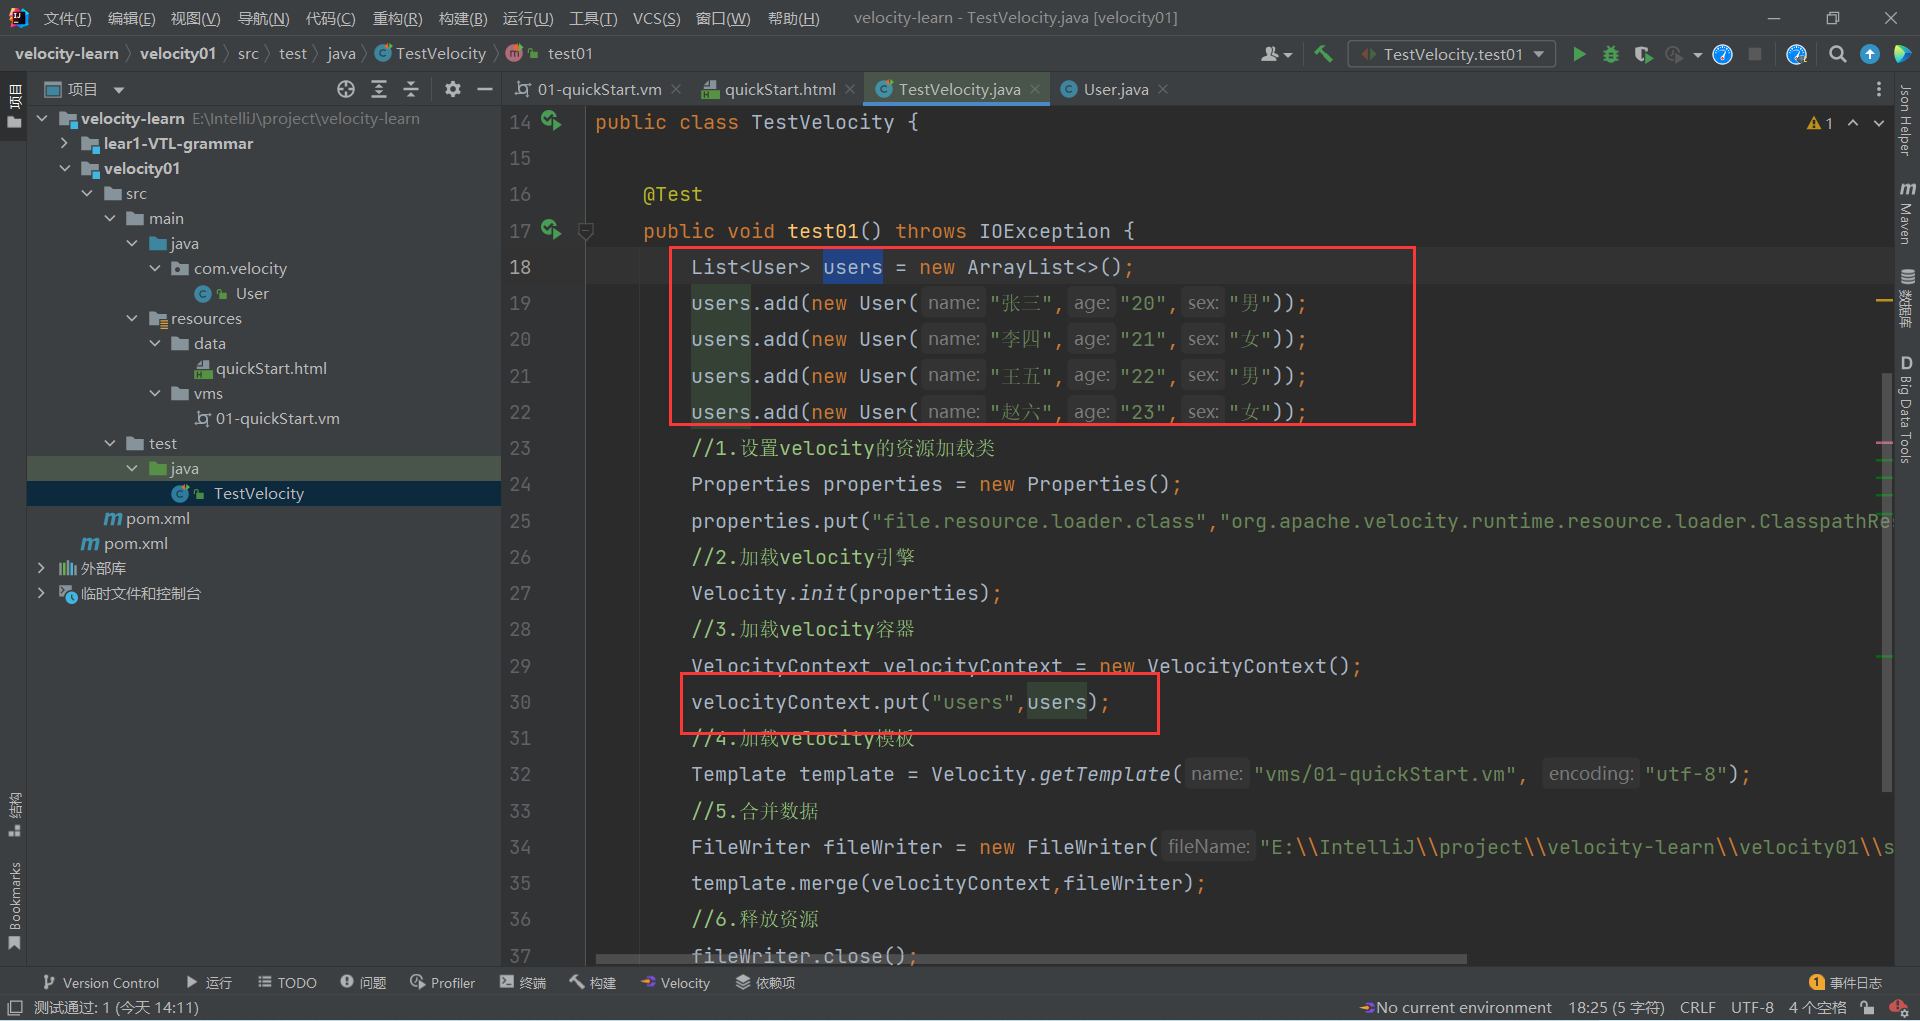
Task: Click run gutter icon at line 14
Action: (x=551, y=121)
